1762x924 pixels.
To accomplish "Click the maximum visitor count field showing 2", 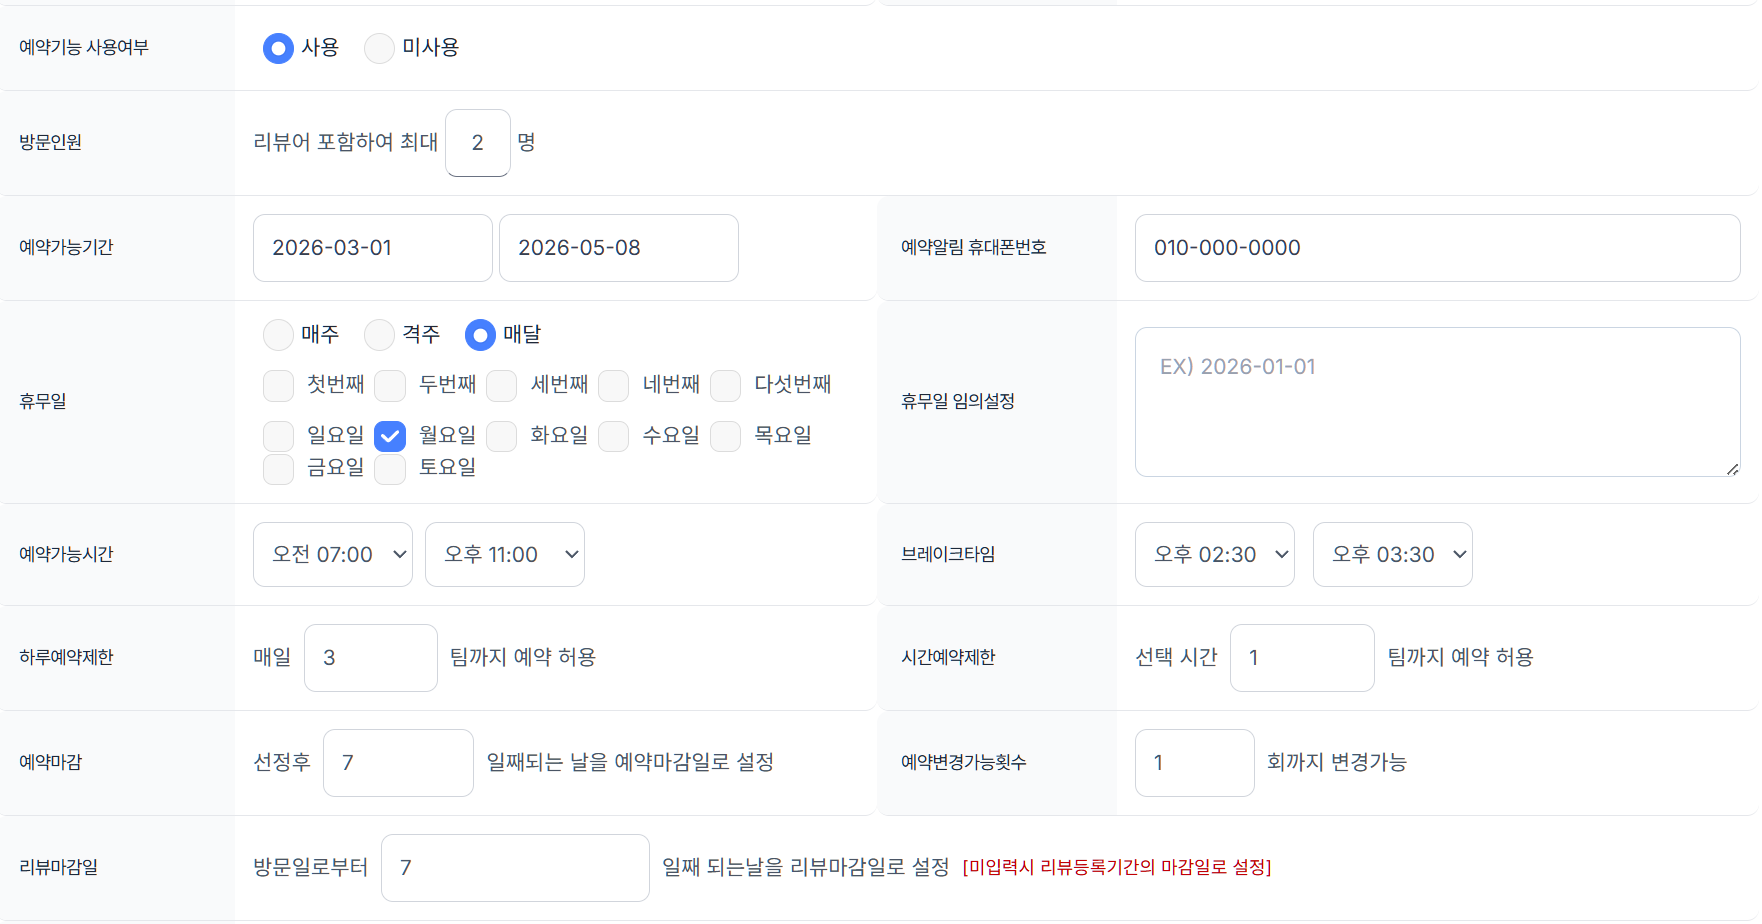I will 477,143.
